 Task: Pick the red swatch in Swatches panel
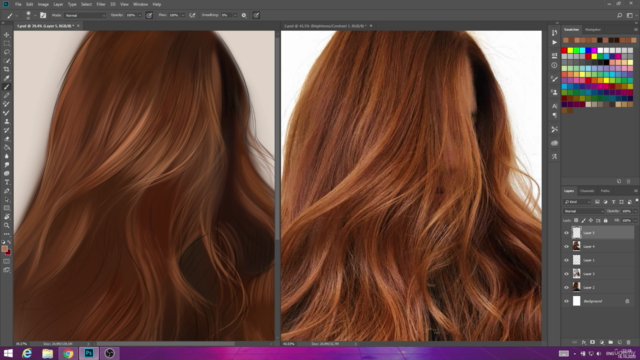tap(564, 50)
